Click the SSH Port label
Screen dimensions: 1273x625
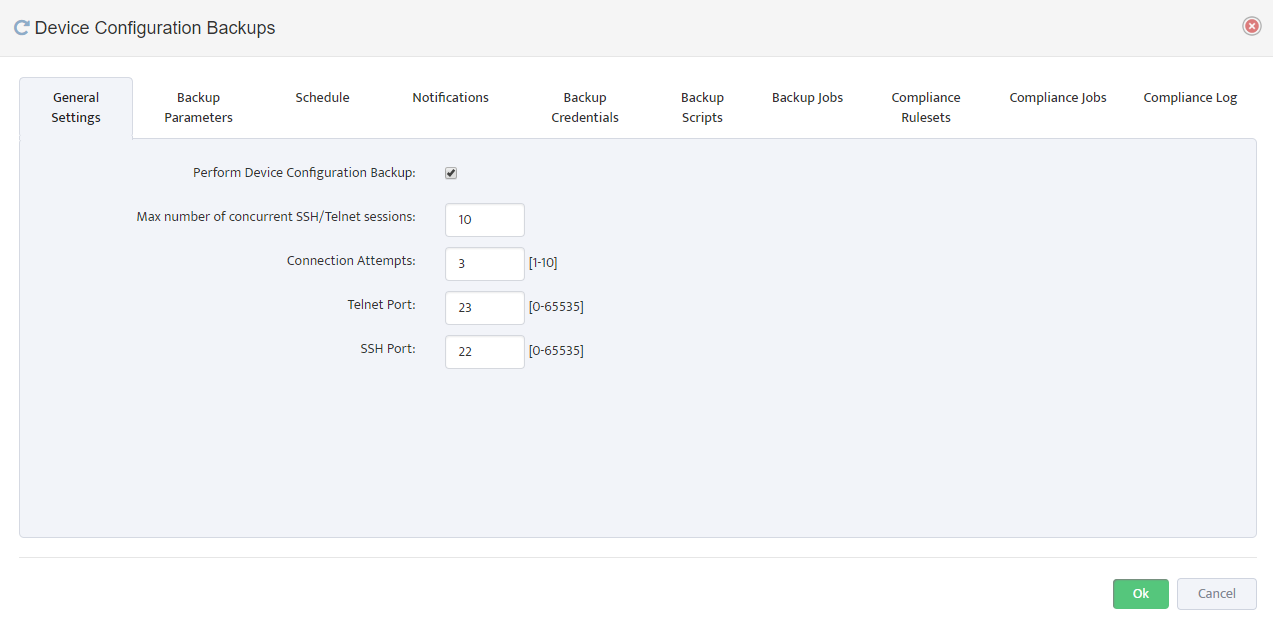click(388, 349)
